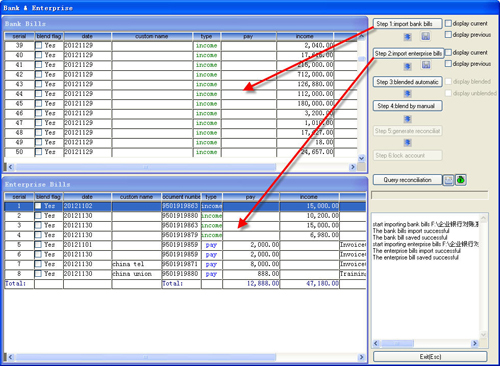This screenshot has height=366, width=500.
Task: Check blend flag for bank bill serial 44
Action: pyautogui.click(x=39, y=94)
